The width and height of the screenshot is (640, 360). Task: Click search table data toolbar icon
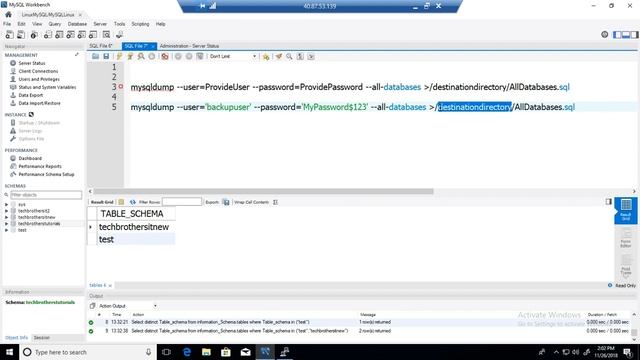click(106, 35)
